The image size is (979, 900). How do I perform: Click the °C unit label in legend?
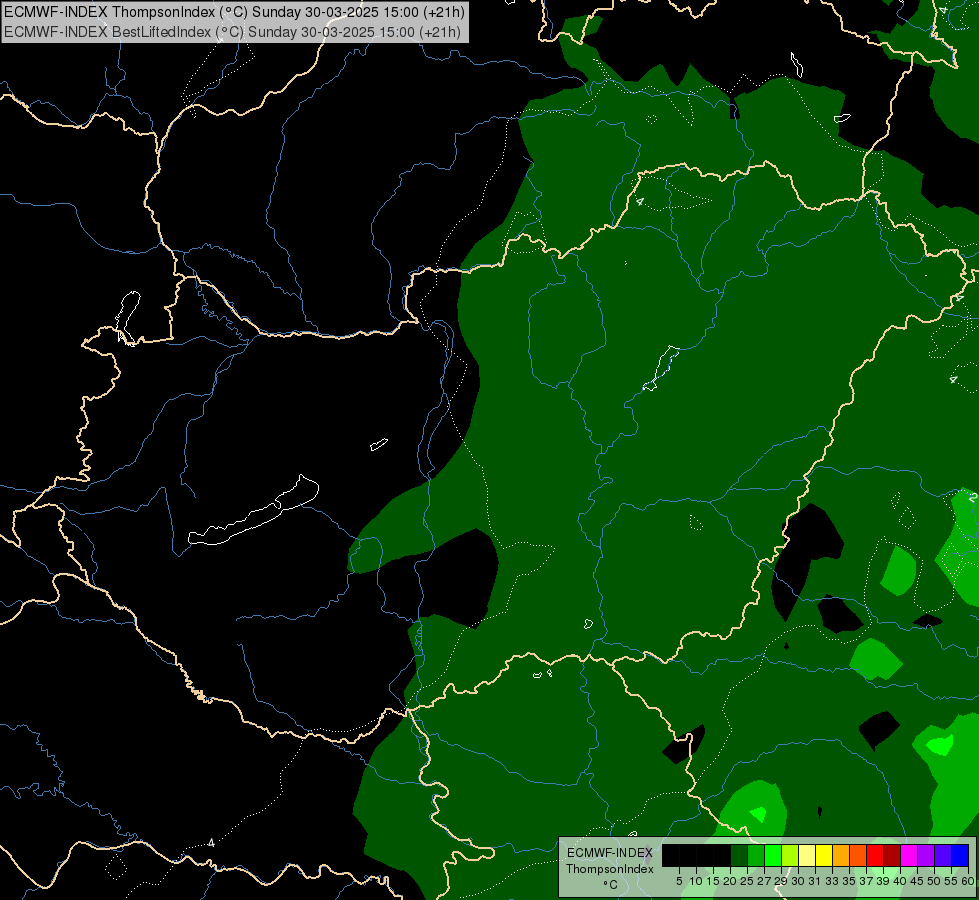pyautogui.click(x=611, y=885)
